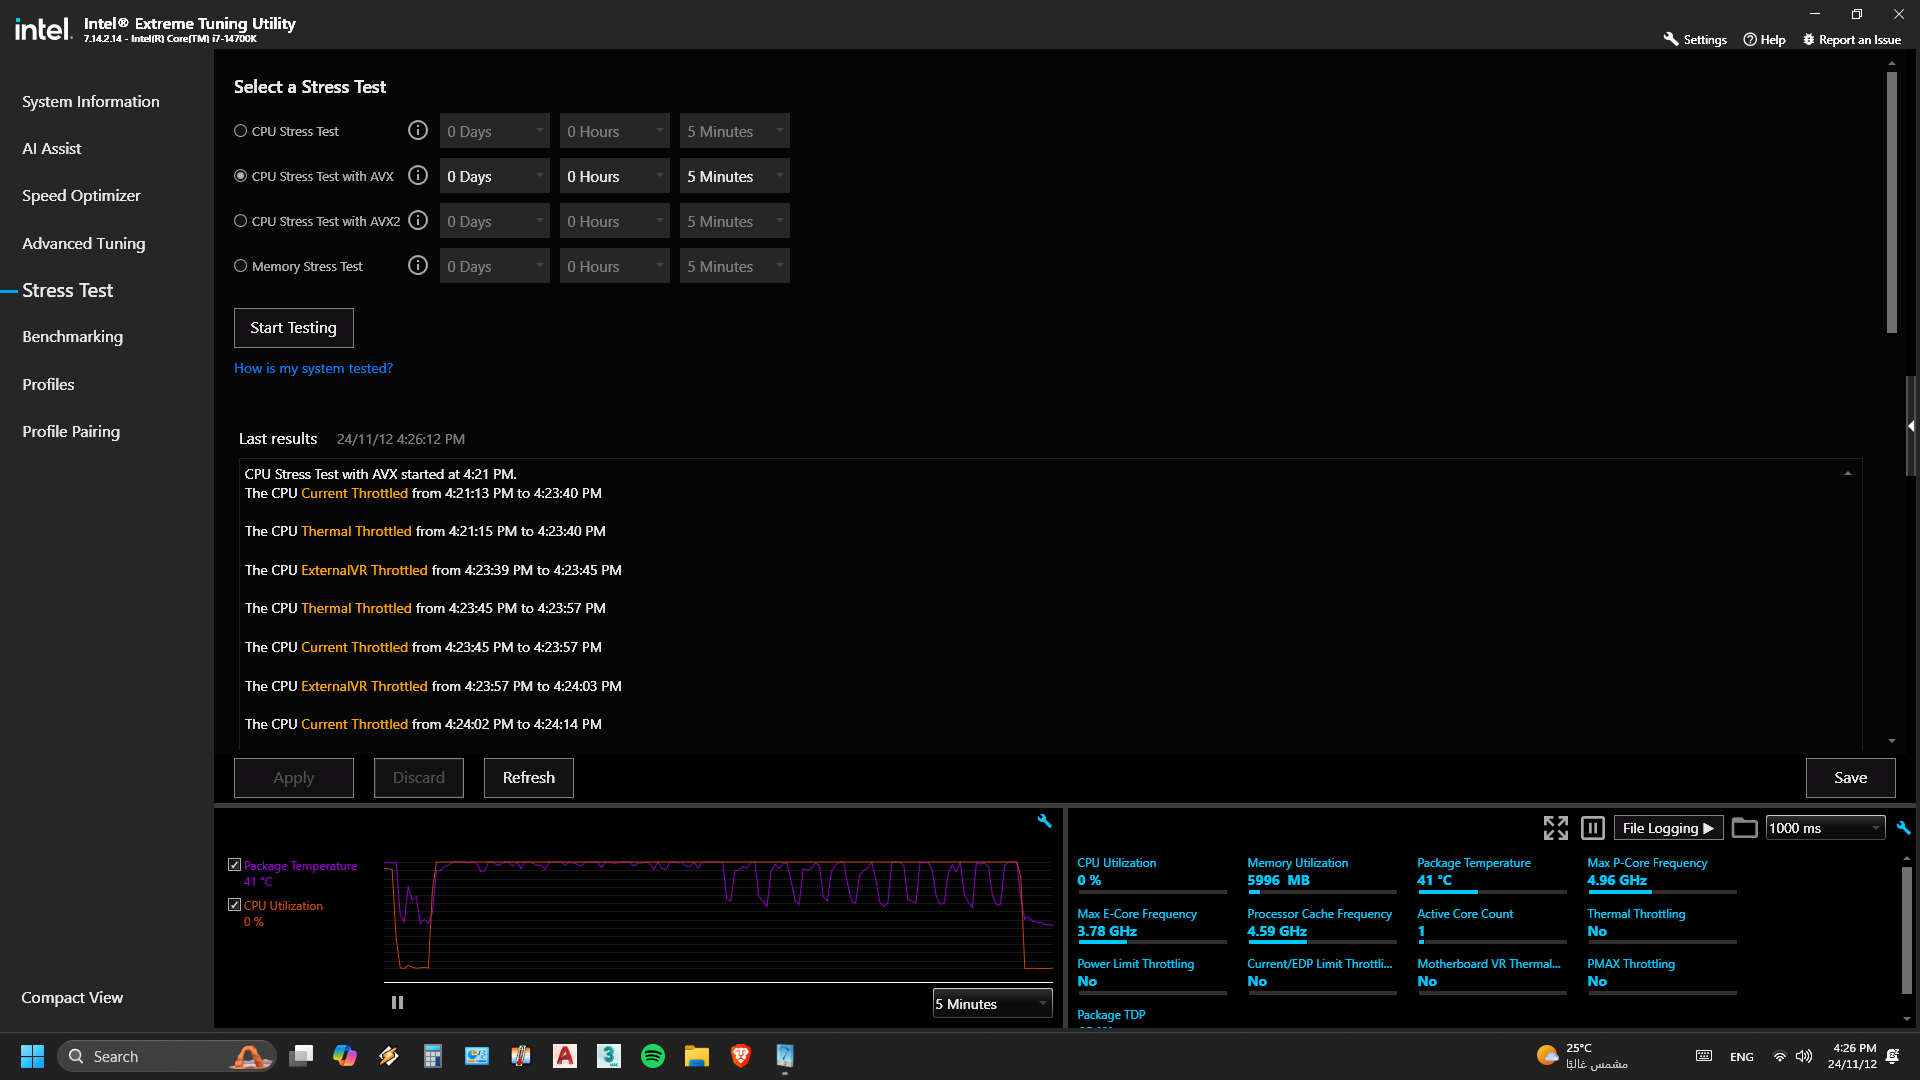The width and height of the screenshot is (1920, 1080).
Task: Click monitors panel vertical scrollbar
Action: point(1906,930)
